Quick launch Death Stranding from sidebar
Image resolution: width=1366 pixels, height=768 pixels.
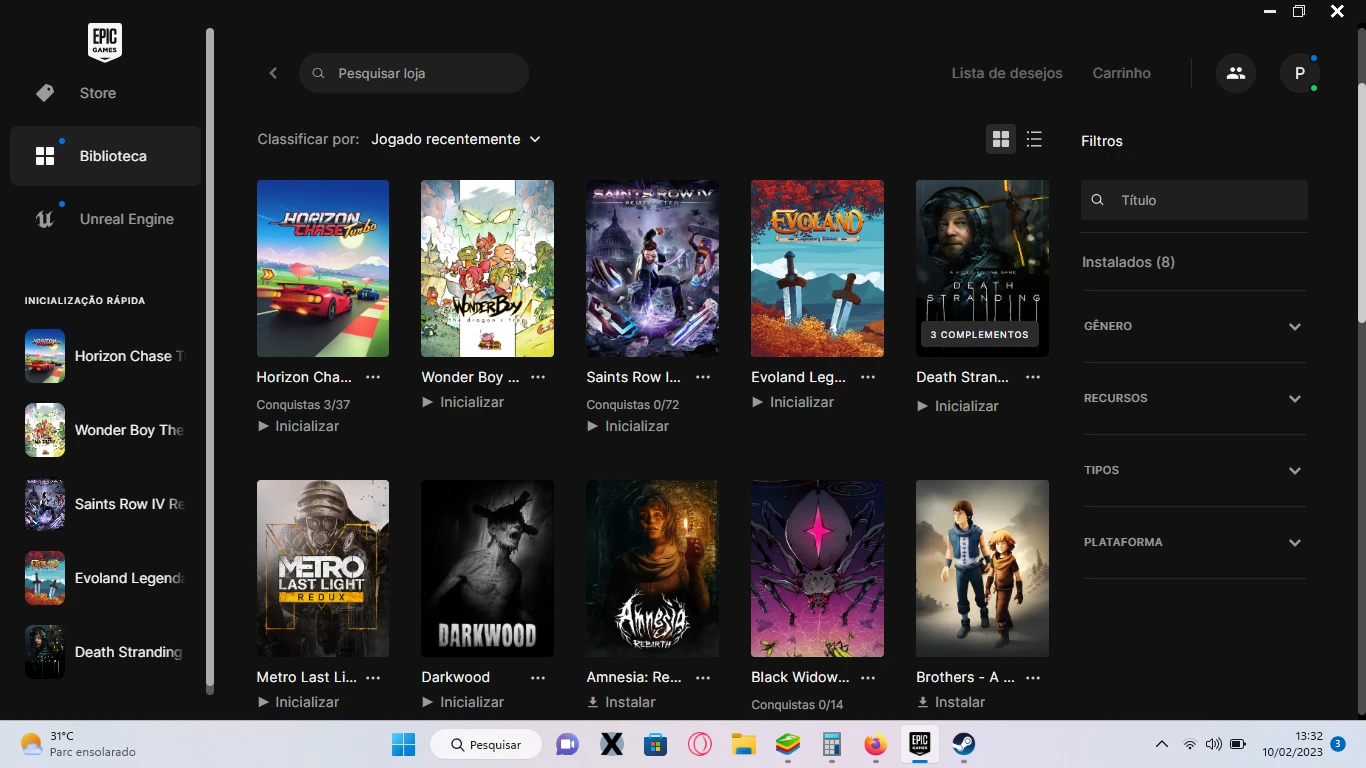(105, 652)
